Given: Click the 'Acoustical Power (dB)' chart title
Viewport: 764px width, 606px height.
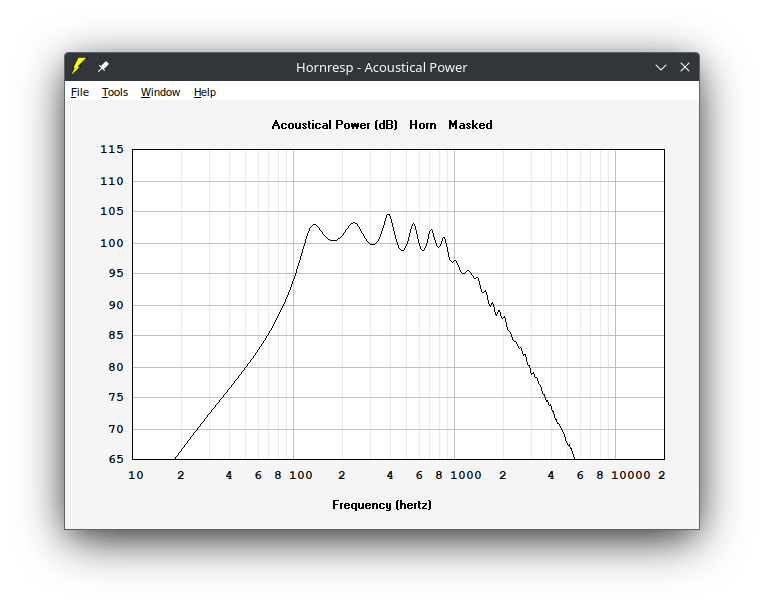Looking at the screenshot, I should (335, 125).
